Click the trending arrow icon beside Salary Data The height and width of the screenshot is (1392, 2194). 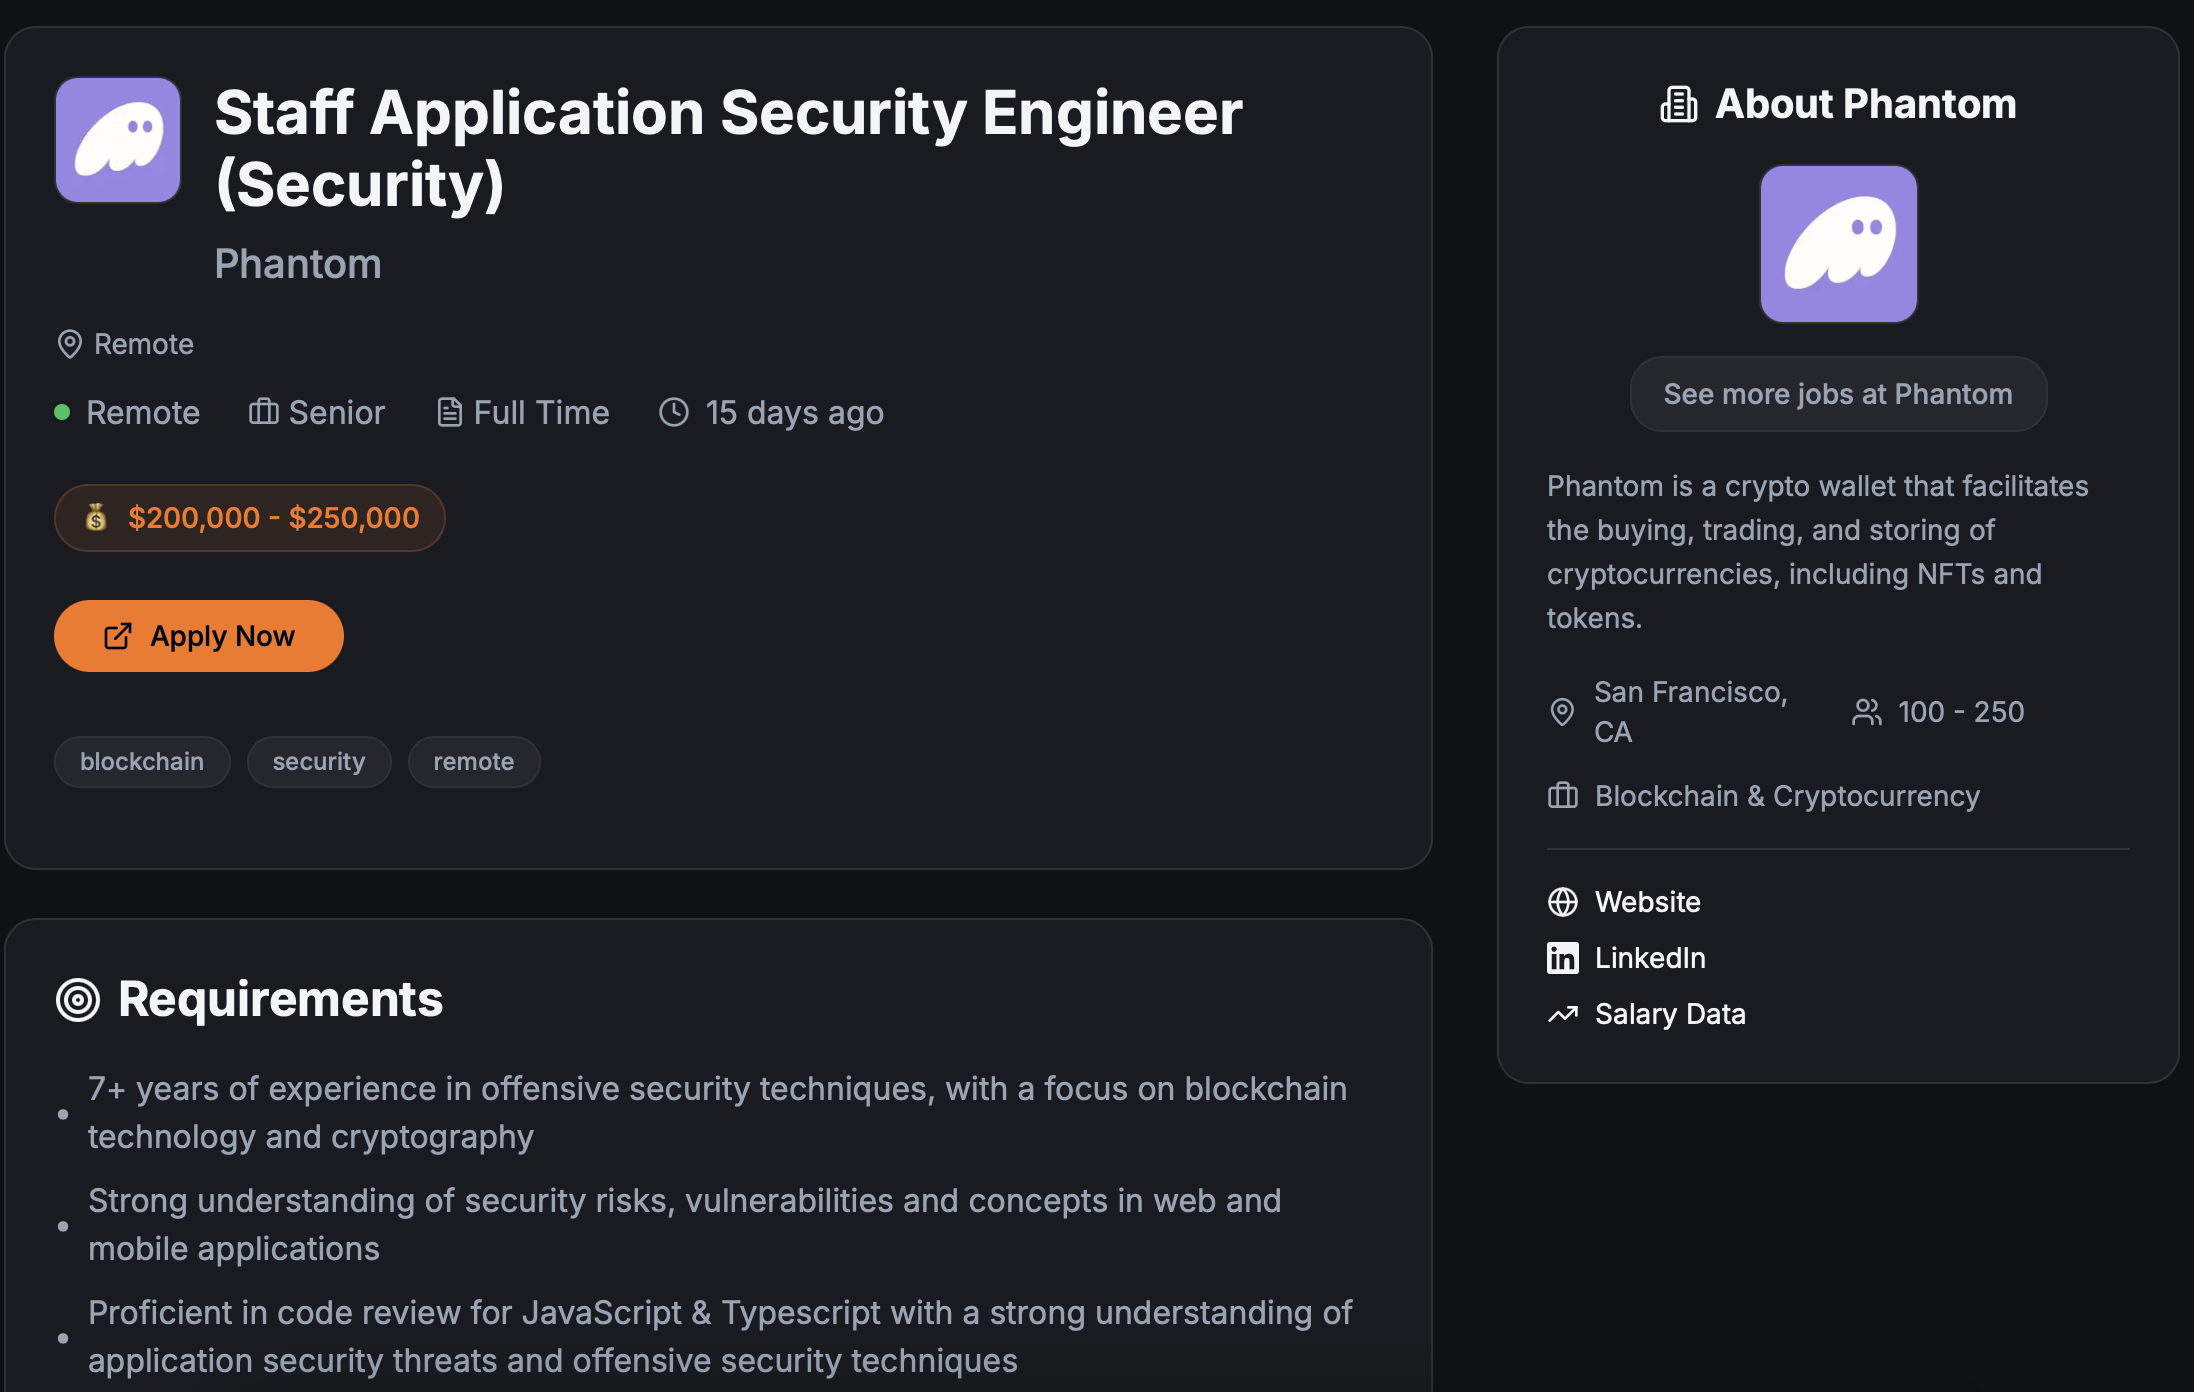pyautogui.click(x=1563, y=1014)
